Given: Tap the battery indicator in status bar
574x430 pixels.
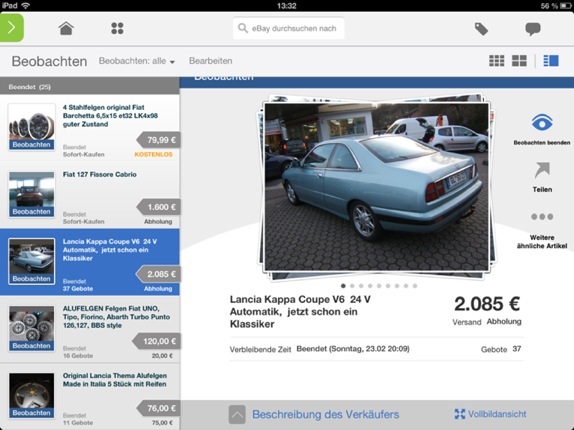Looking at the screenshot, I should [x=565, y=6].
